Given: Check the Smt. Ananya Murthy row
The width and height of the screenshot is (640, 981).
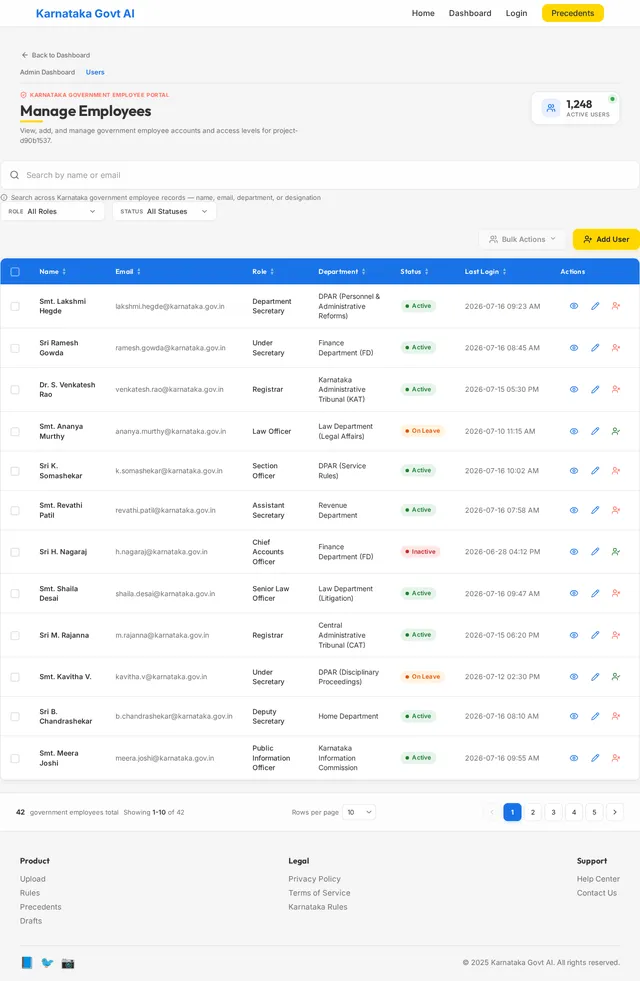Looking at the screenshot, I should [x=15, y=431].
